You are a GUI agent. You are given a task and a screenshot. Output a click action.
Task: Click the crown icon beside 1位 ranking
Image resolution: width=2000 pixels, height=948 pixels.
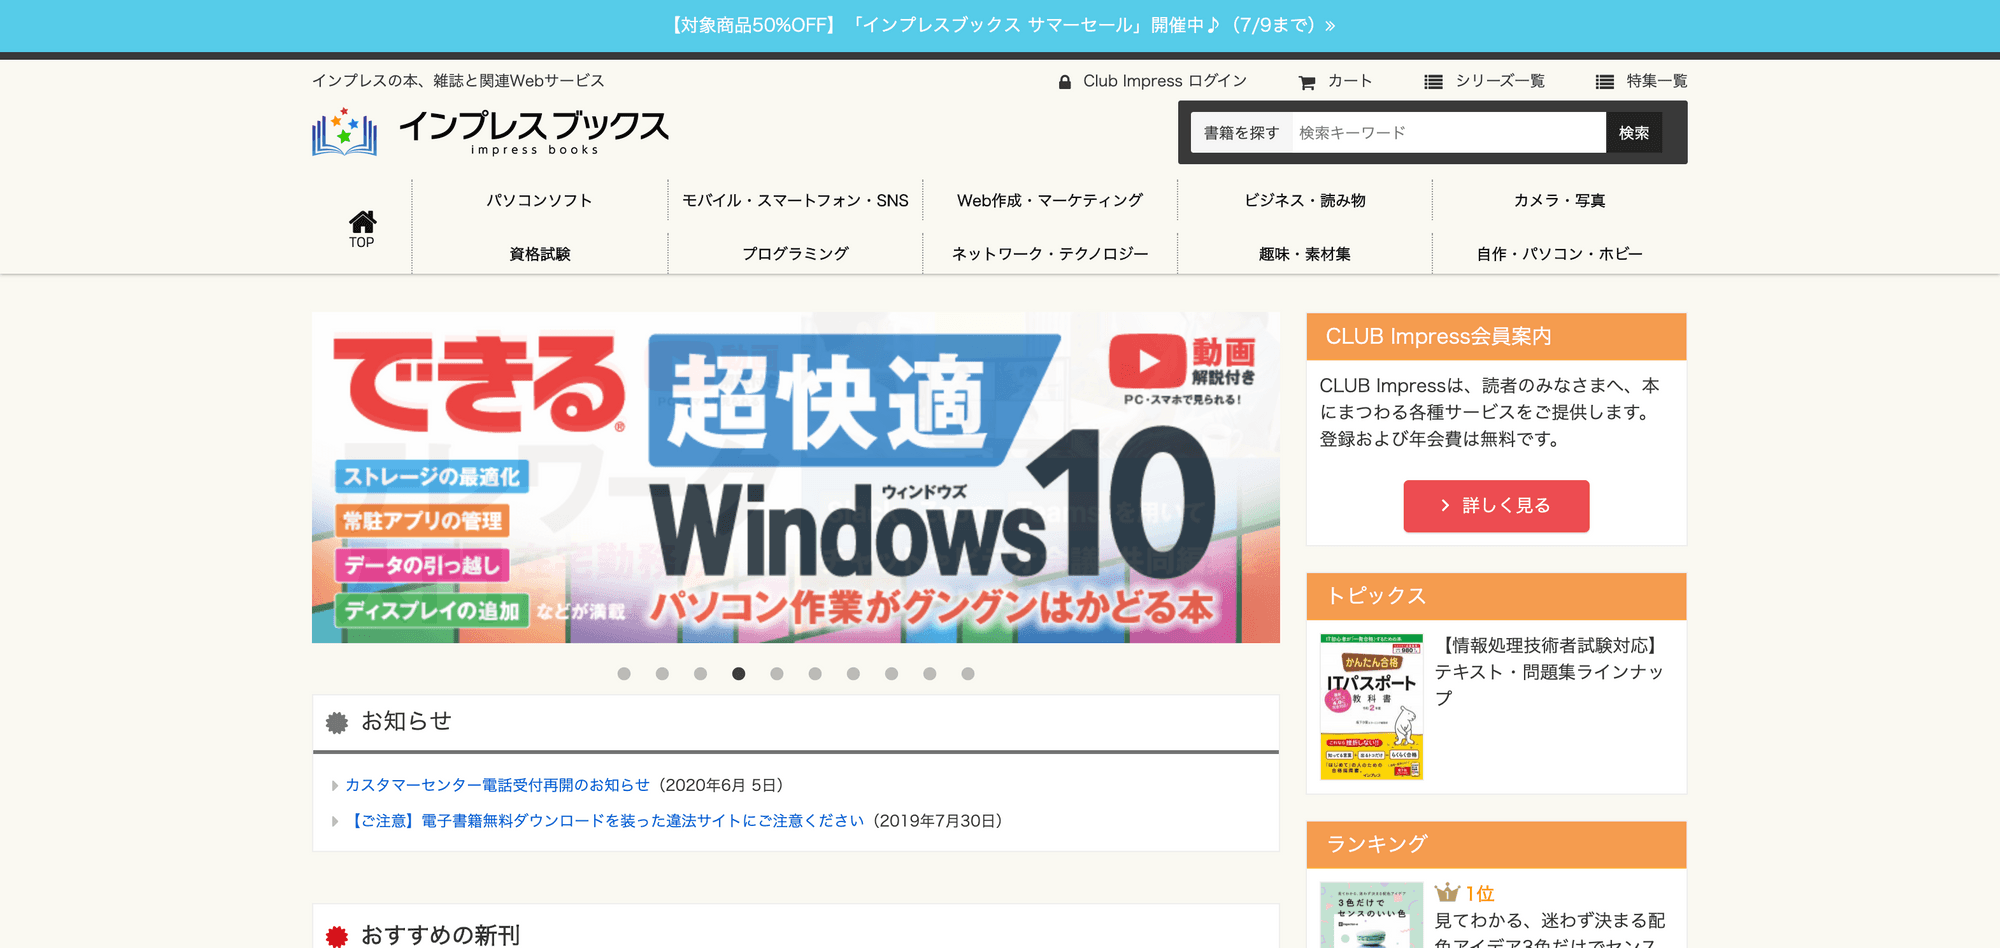click(1446, 893)
